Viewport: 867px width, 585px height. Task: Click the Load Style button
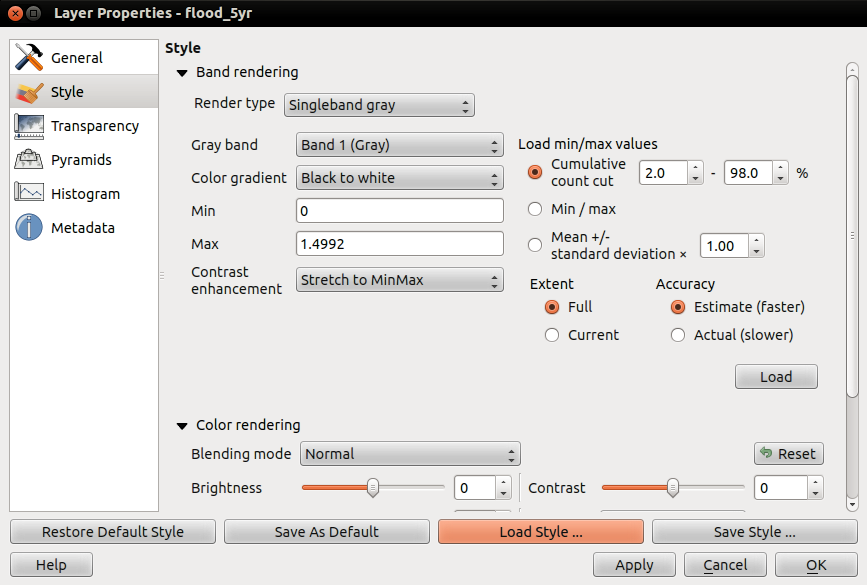pyautogui.click(x=541, y=532)
